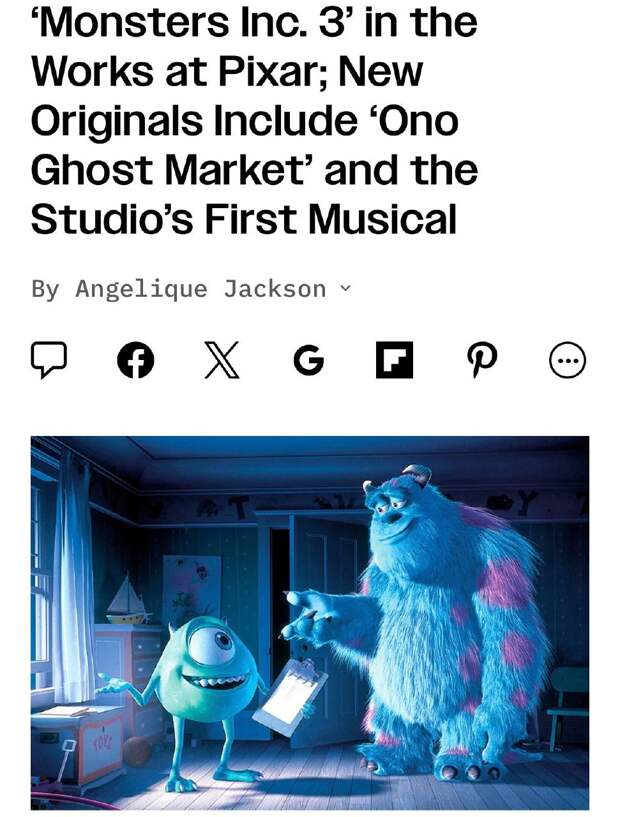Screen dimensions: 620x817
Task: Click the bedroom window curtain in the image
Action: pos(73,578)
